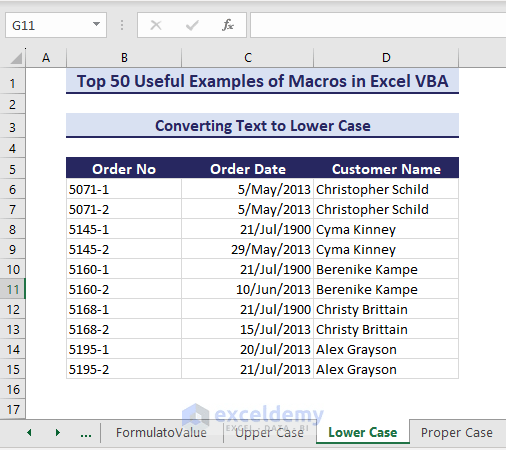Click the Cancel (X) formula bar icon

(x=156, y=25)
